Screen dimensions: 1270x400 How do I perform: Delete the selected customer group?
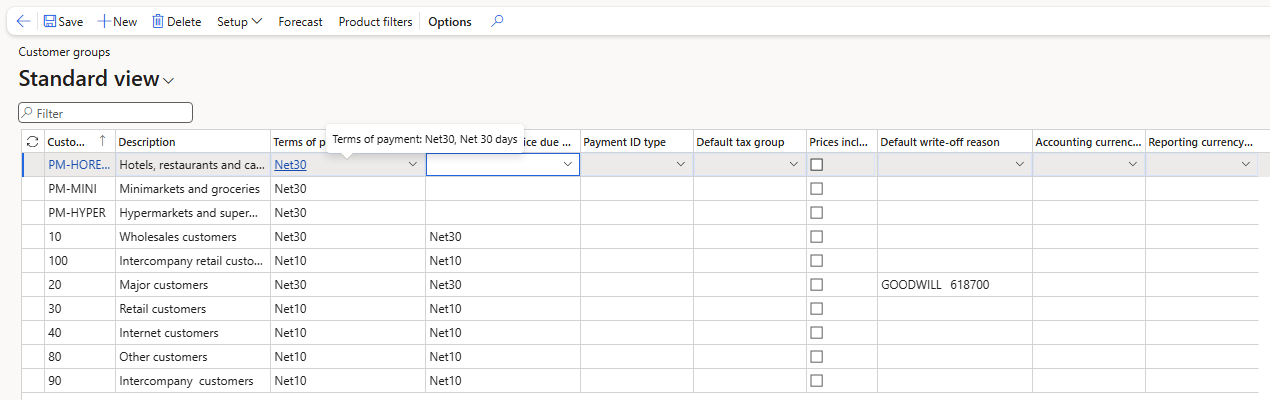tap(176, 21)
